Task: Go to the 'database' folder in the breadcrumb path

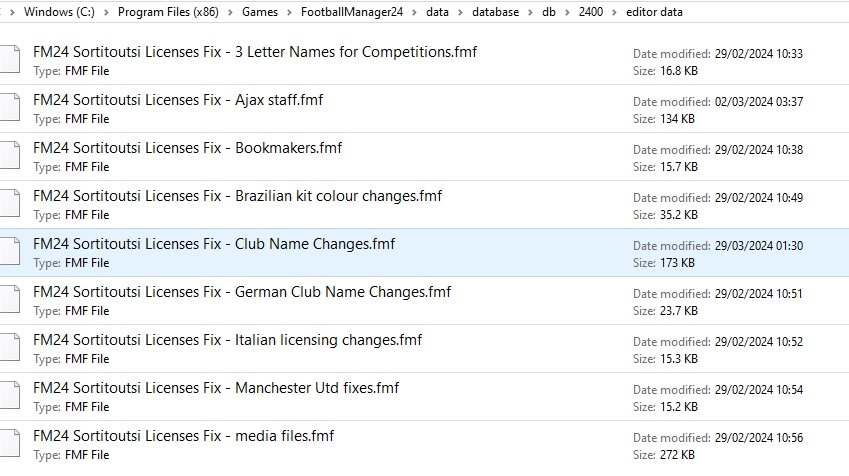Action: click(x=495, y=12)
